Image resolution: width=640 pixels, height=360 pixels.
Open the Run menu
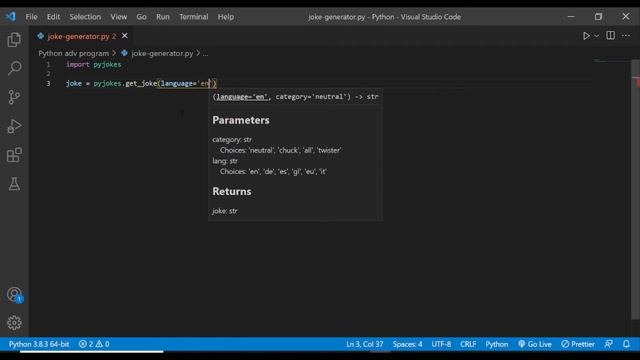click(x=162, y=17)
